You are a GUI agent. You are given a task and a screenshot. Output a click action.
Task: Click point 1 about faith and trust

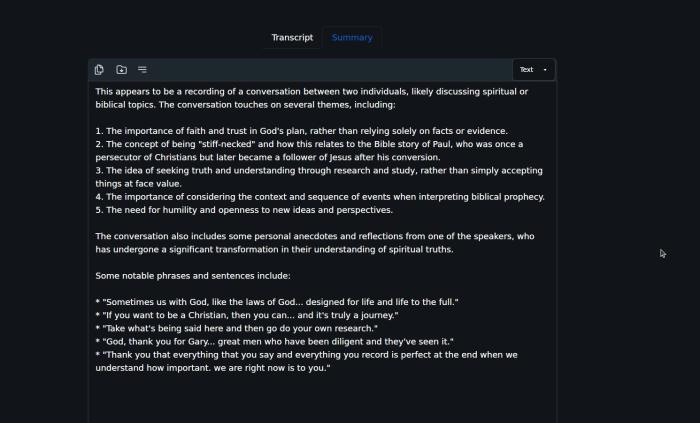tap(301, 131)
